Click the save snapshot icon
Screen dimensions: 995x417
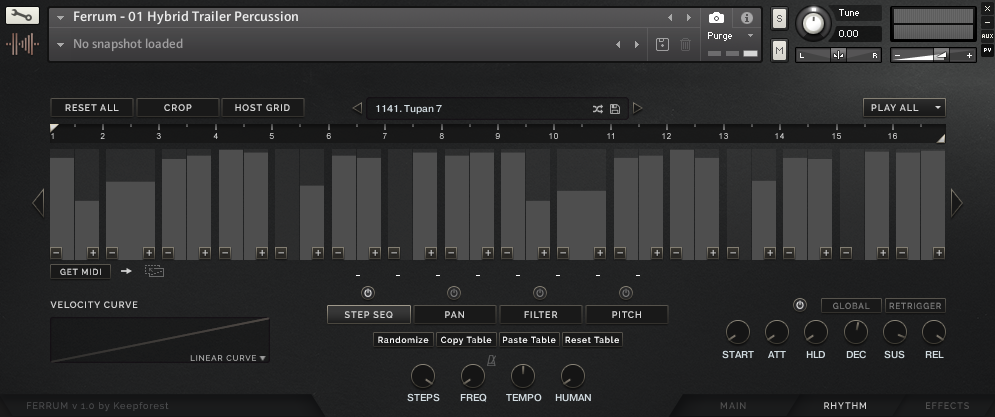point(662,44)
